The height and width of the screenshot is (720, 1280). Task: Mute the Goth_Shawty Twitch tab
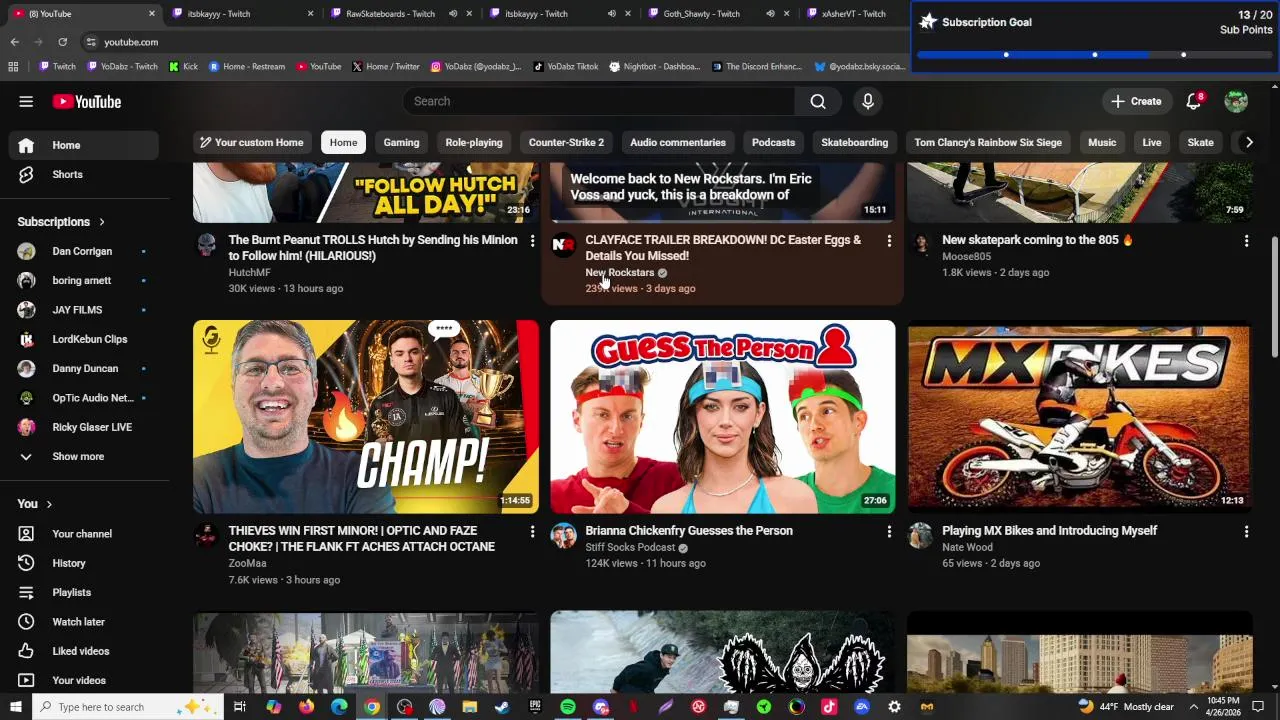pos(770,14)
